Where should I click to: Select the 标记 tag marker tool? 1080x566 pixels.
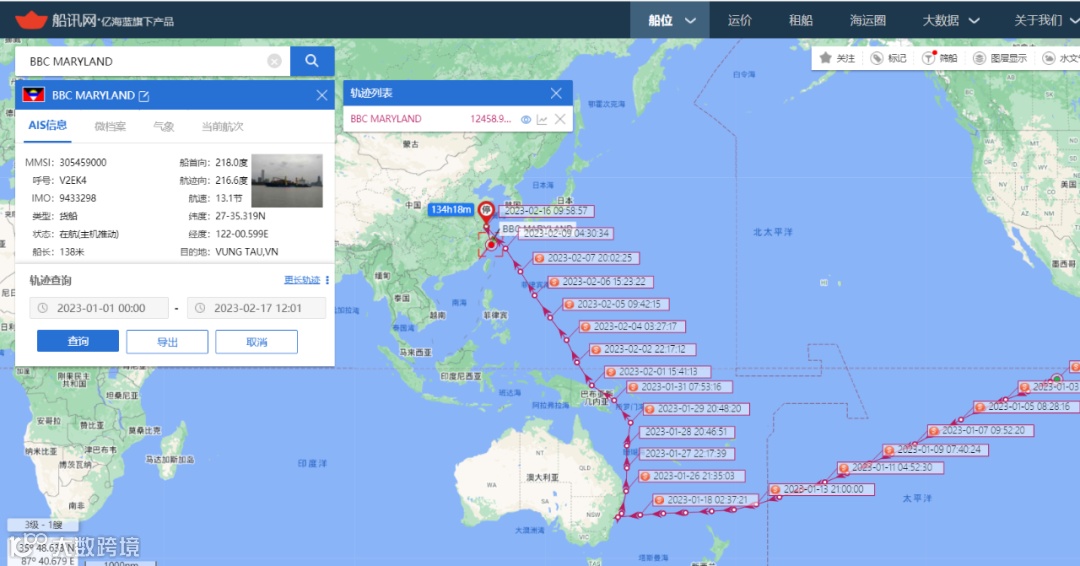click(x=889, y=58)
